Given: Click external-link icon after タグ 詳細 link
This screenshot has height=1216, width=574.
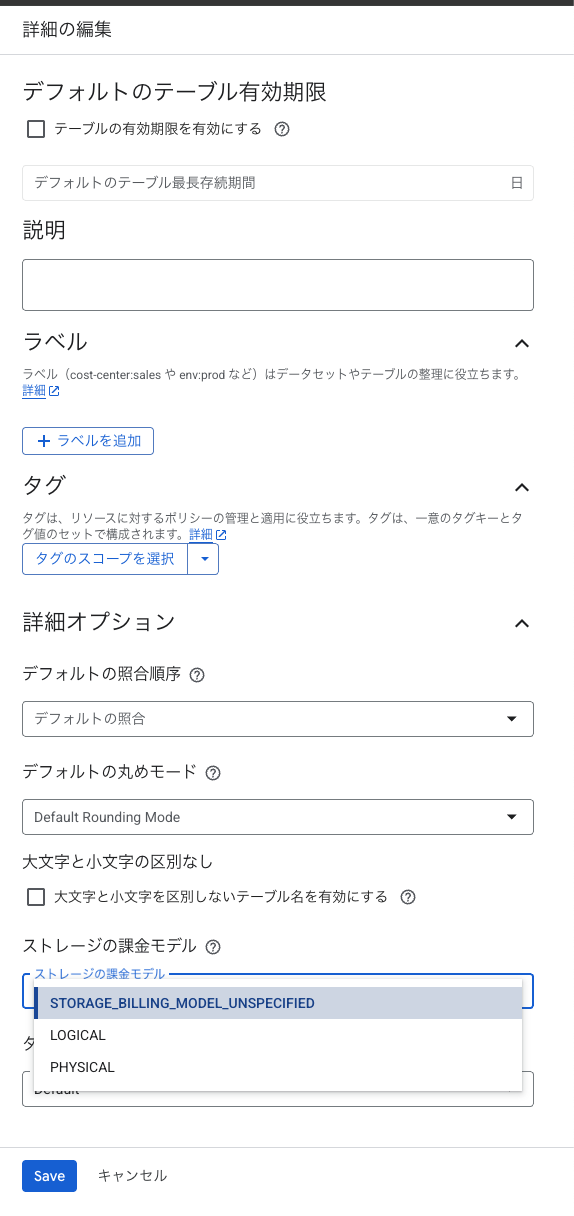Looking at the screenshot, I should (x=221, y=535).
